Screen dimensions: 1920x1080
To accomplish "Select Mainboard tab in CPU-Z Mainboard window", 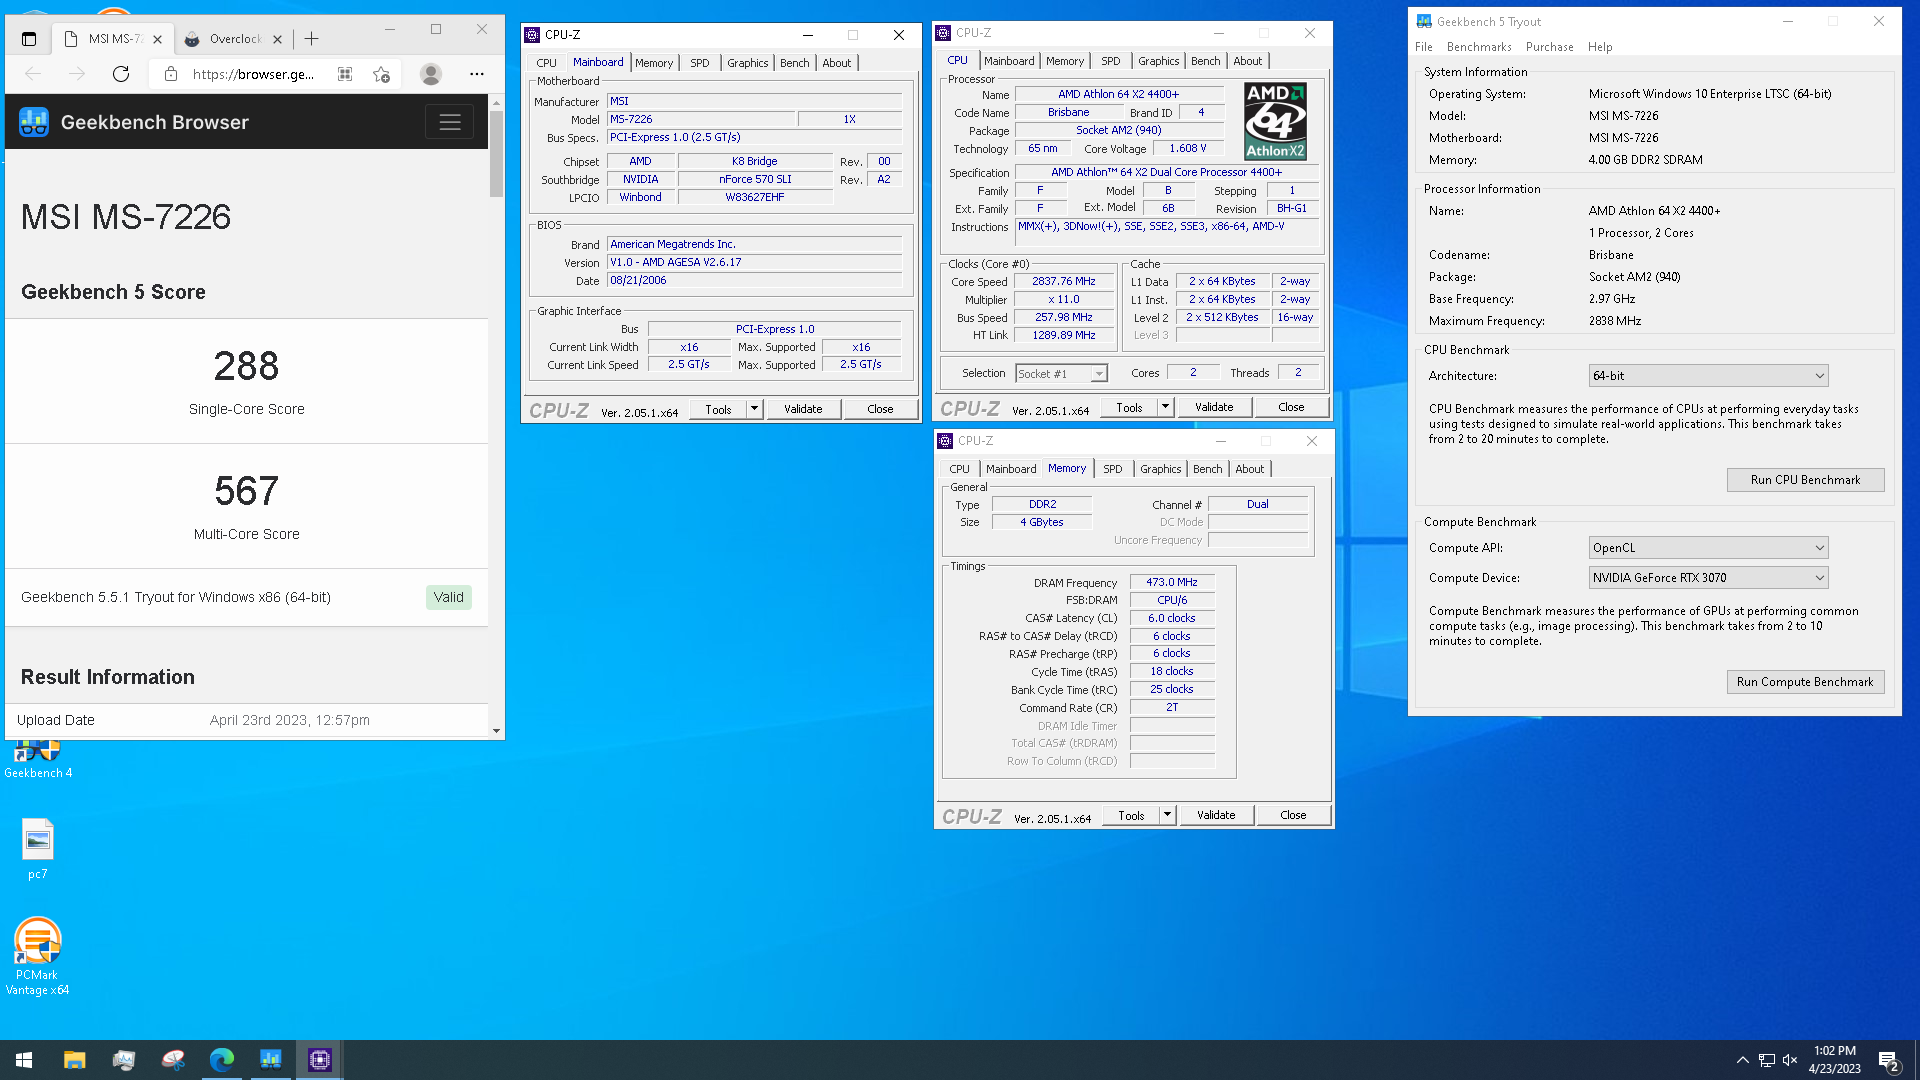I will click(x=598, y=62).
